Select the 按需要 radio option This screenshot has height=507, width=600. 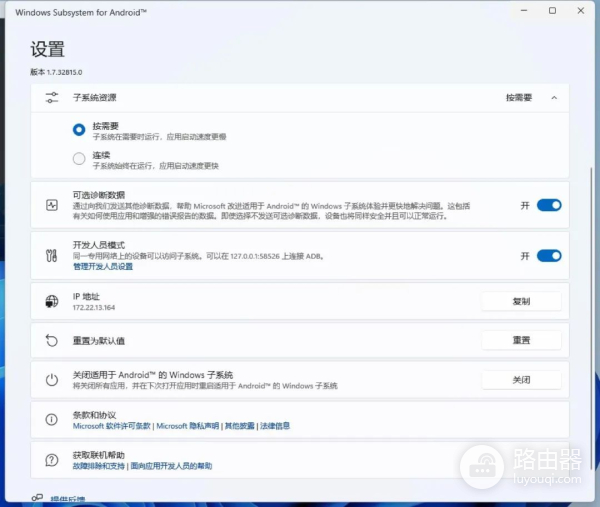click(79, 130)
